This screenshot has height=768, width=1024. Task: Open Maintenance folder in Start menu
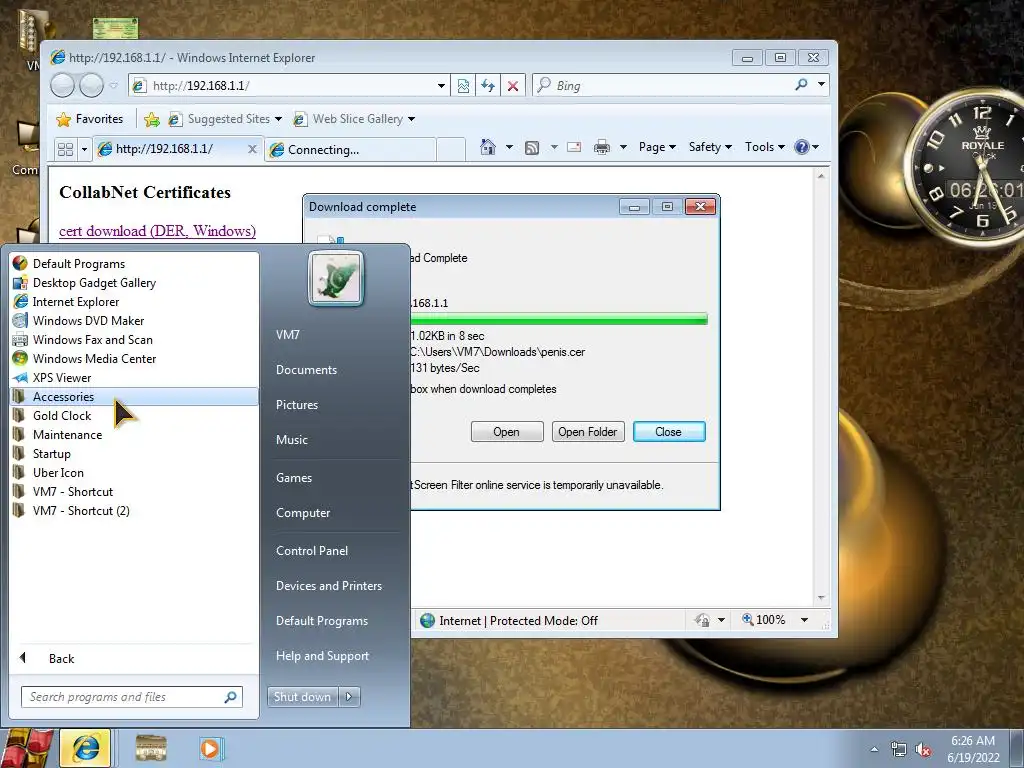point(135,434)
